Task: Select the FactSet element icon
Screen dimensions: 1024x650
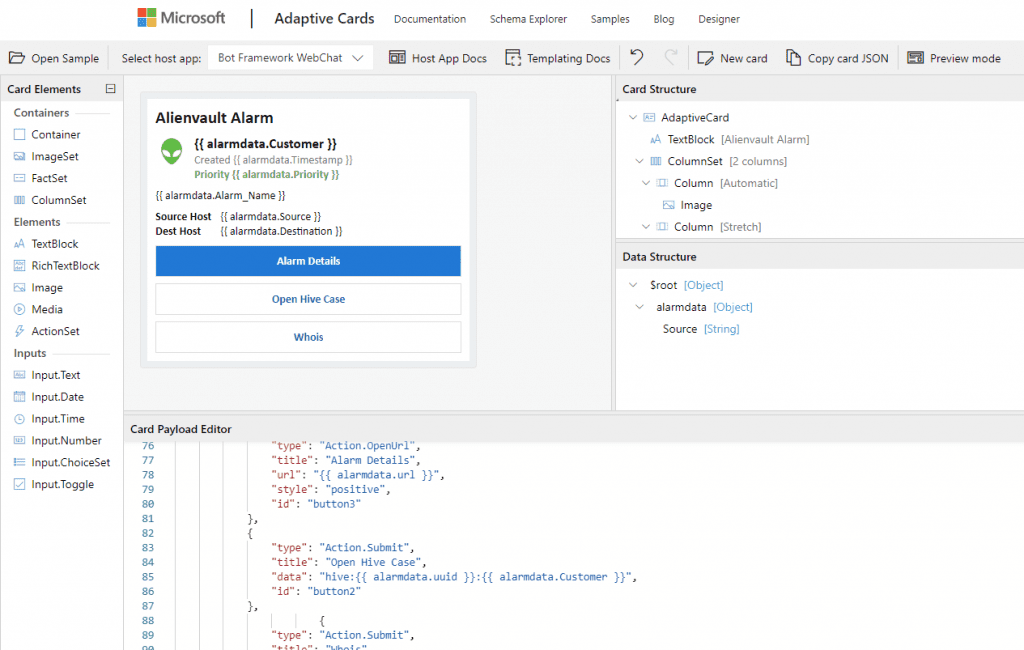Action: coord(20,178)
